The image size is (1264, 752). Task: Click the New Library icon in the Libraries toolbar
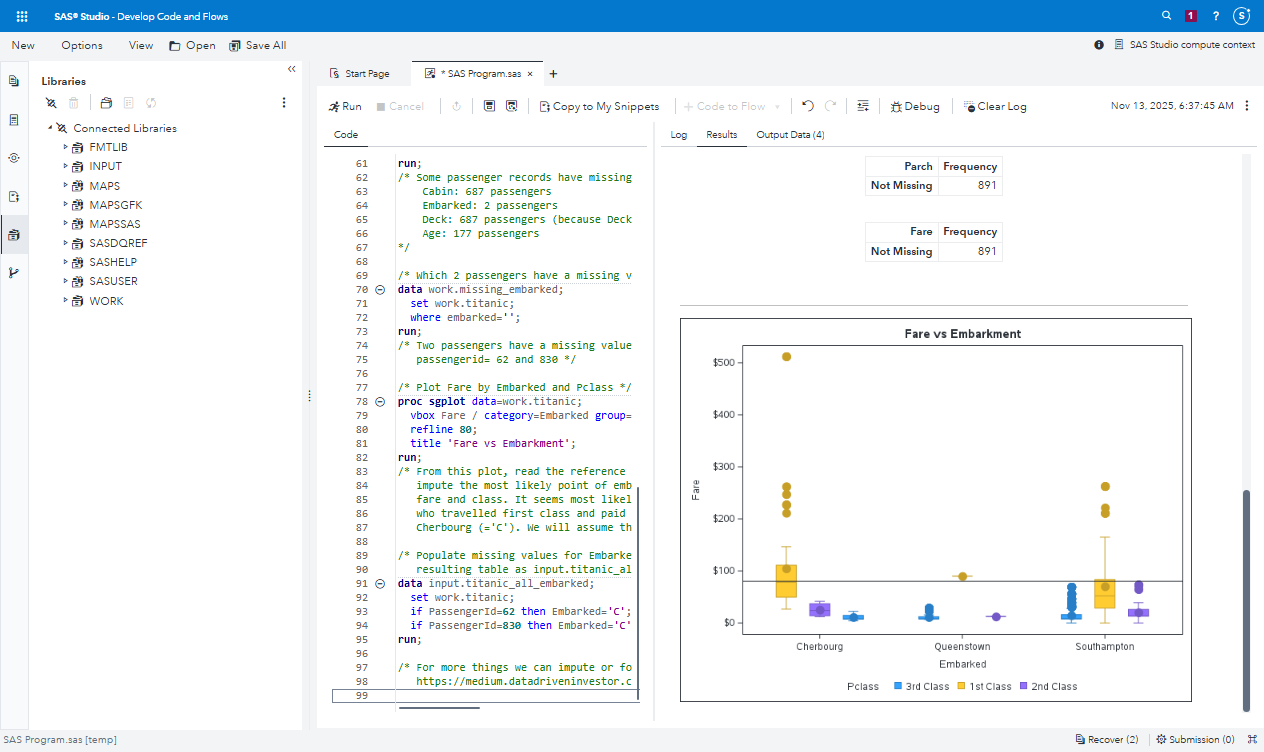tap(106, 103)
